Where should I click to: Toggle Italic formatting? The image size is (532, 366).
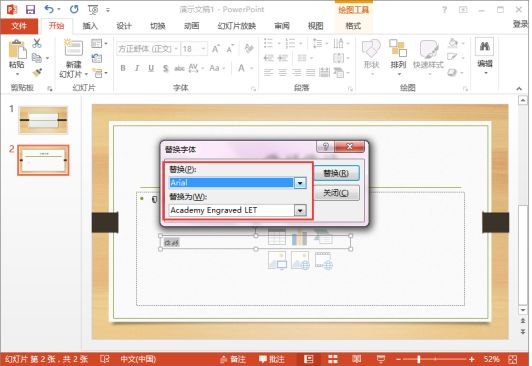(137, 68)
